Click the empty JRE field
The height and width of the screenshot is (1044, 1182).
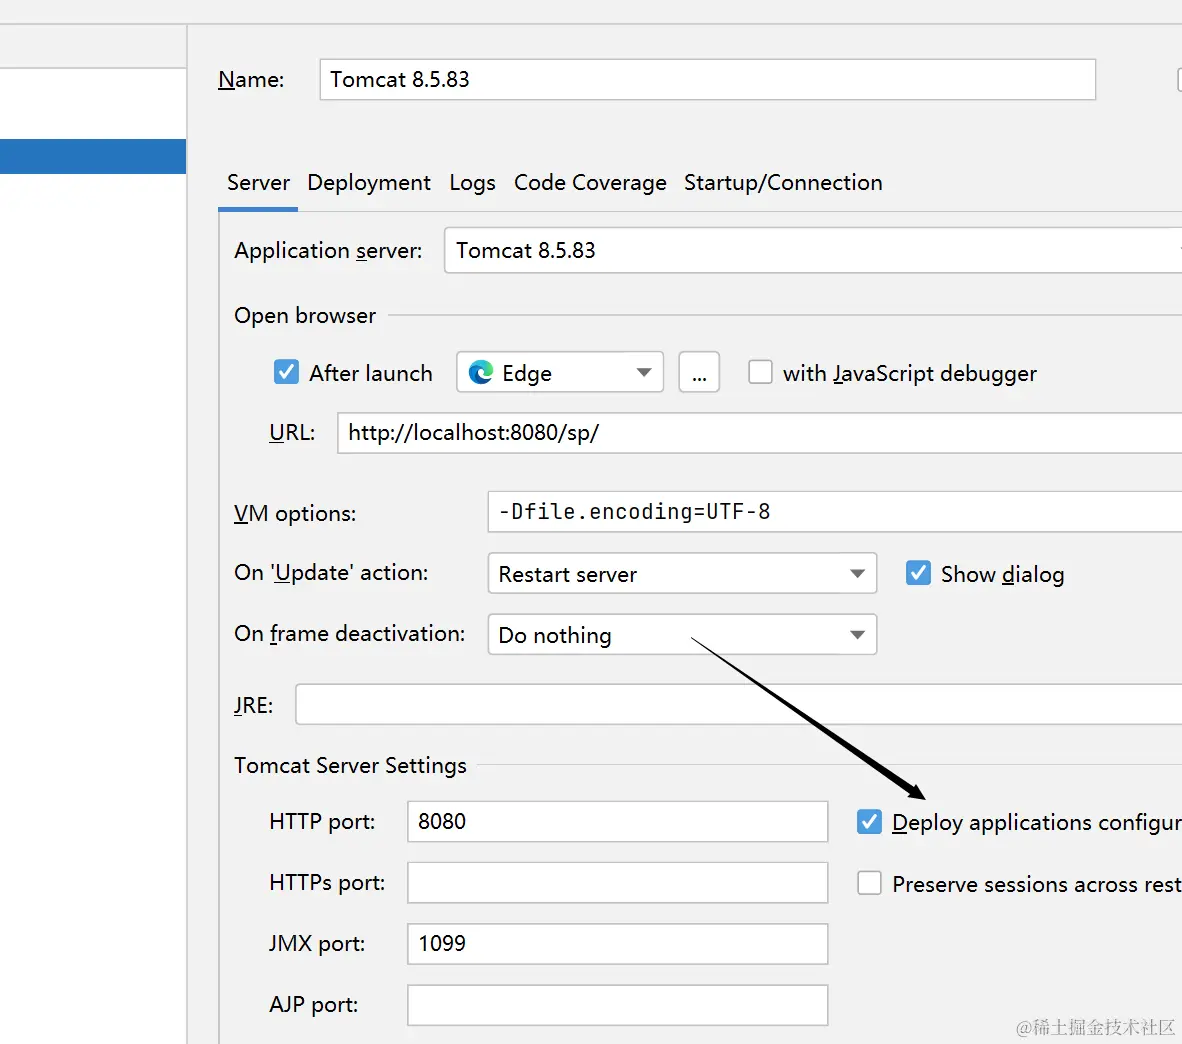tap(739, 704)
